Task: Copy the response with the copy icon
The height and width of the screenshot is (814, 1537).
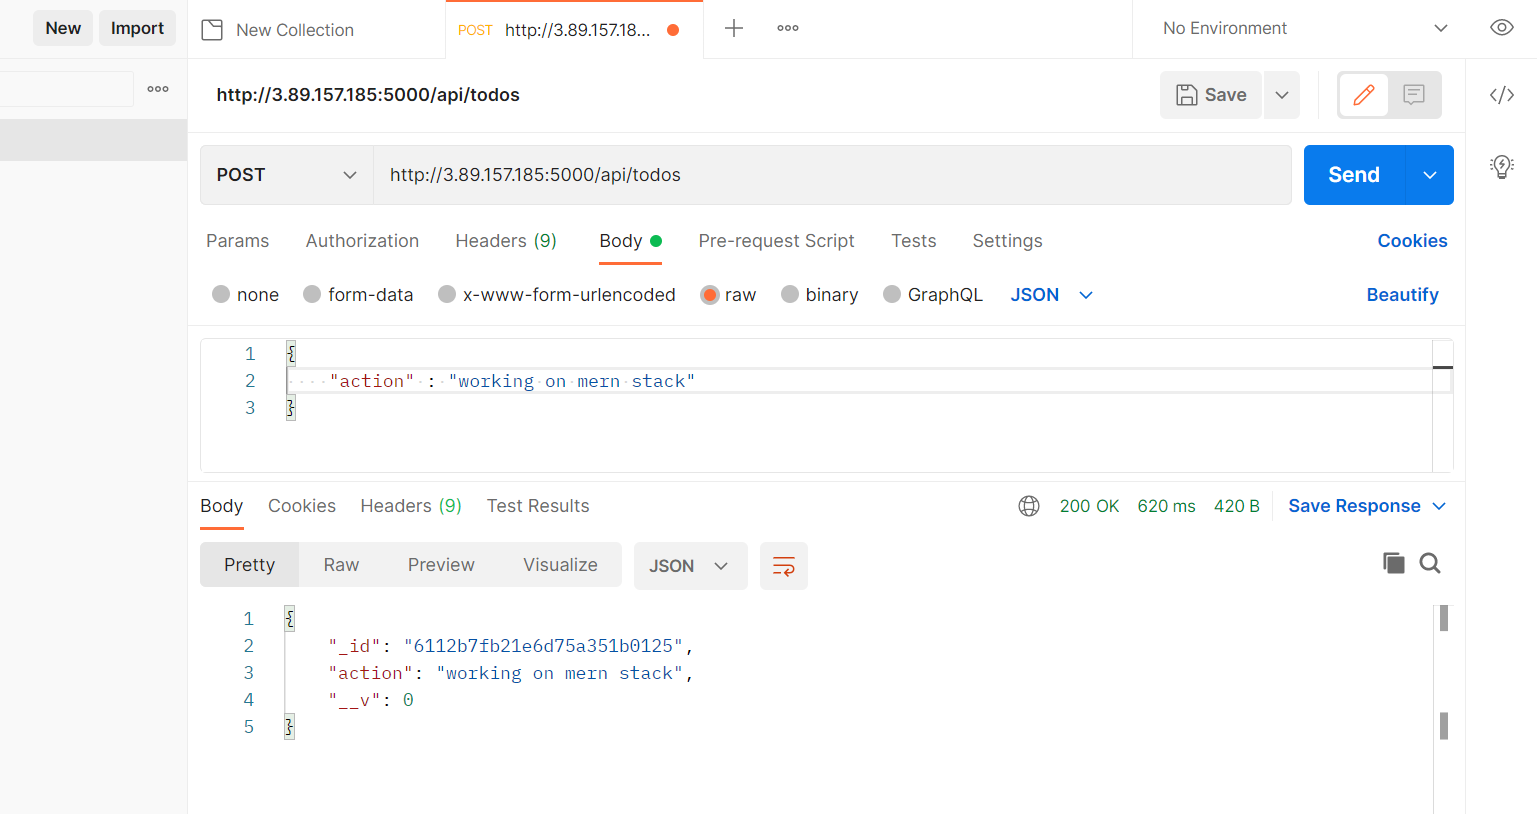Action: click(1394, 563)
